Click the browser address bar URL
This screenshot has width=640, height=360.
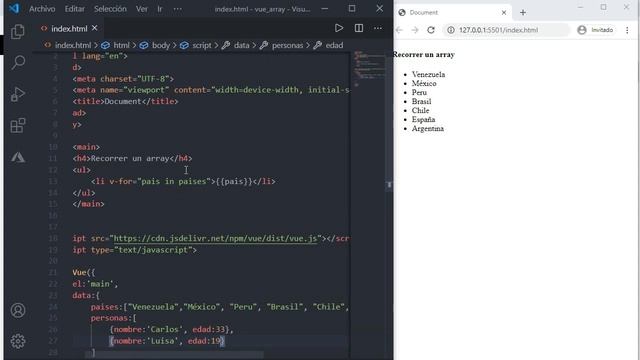click(498, 30)
